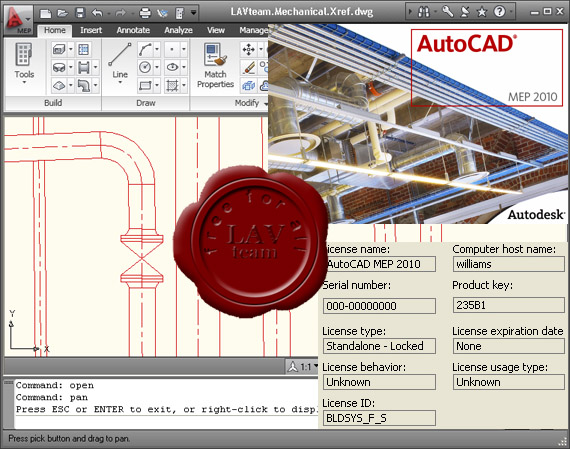
Task: Click the Serial number field 000-00000000
Action: (x=379, y=306)
